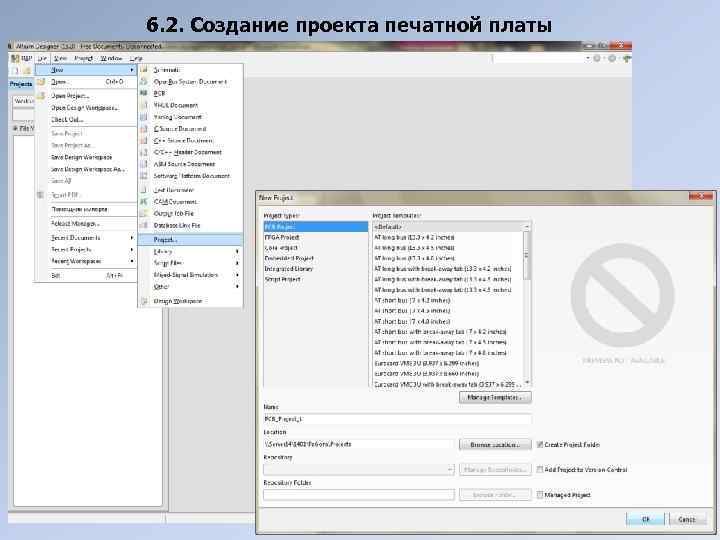The image size is (720, 540).
Task: Toggle the Create Project Folder checkbox
Action: 540,444
